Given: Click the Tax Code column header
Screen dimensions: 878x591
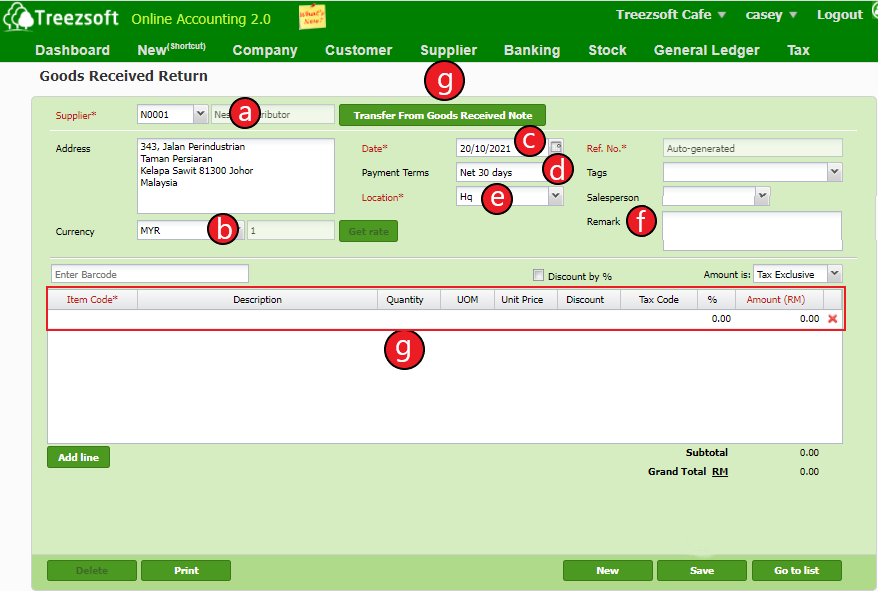Looking at the screenshot, I should pyautogui.click(x=658, y=299).
